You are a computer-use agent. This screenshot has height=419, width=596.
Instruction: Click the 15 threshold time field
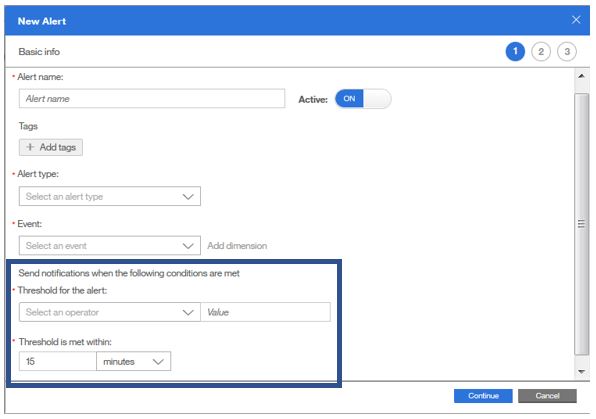[x=58, y=361]
